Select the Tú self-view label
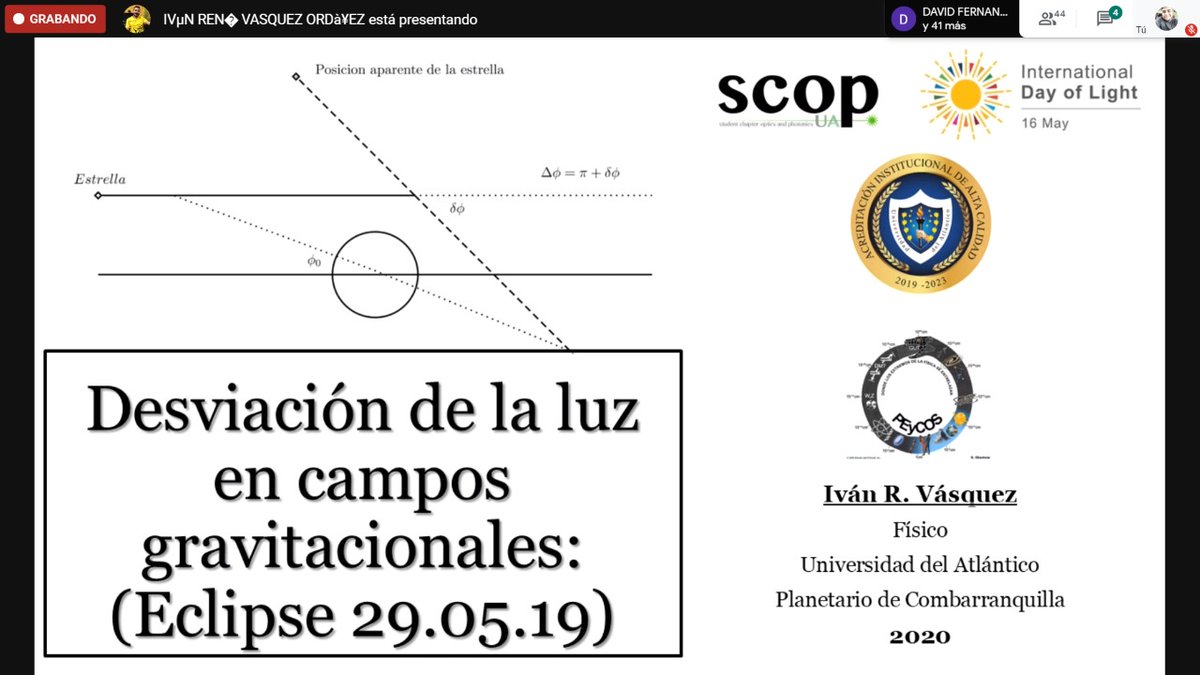The width and height of the screenshot is (1200, 675). (x=1140, y=29)
